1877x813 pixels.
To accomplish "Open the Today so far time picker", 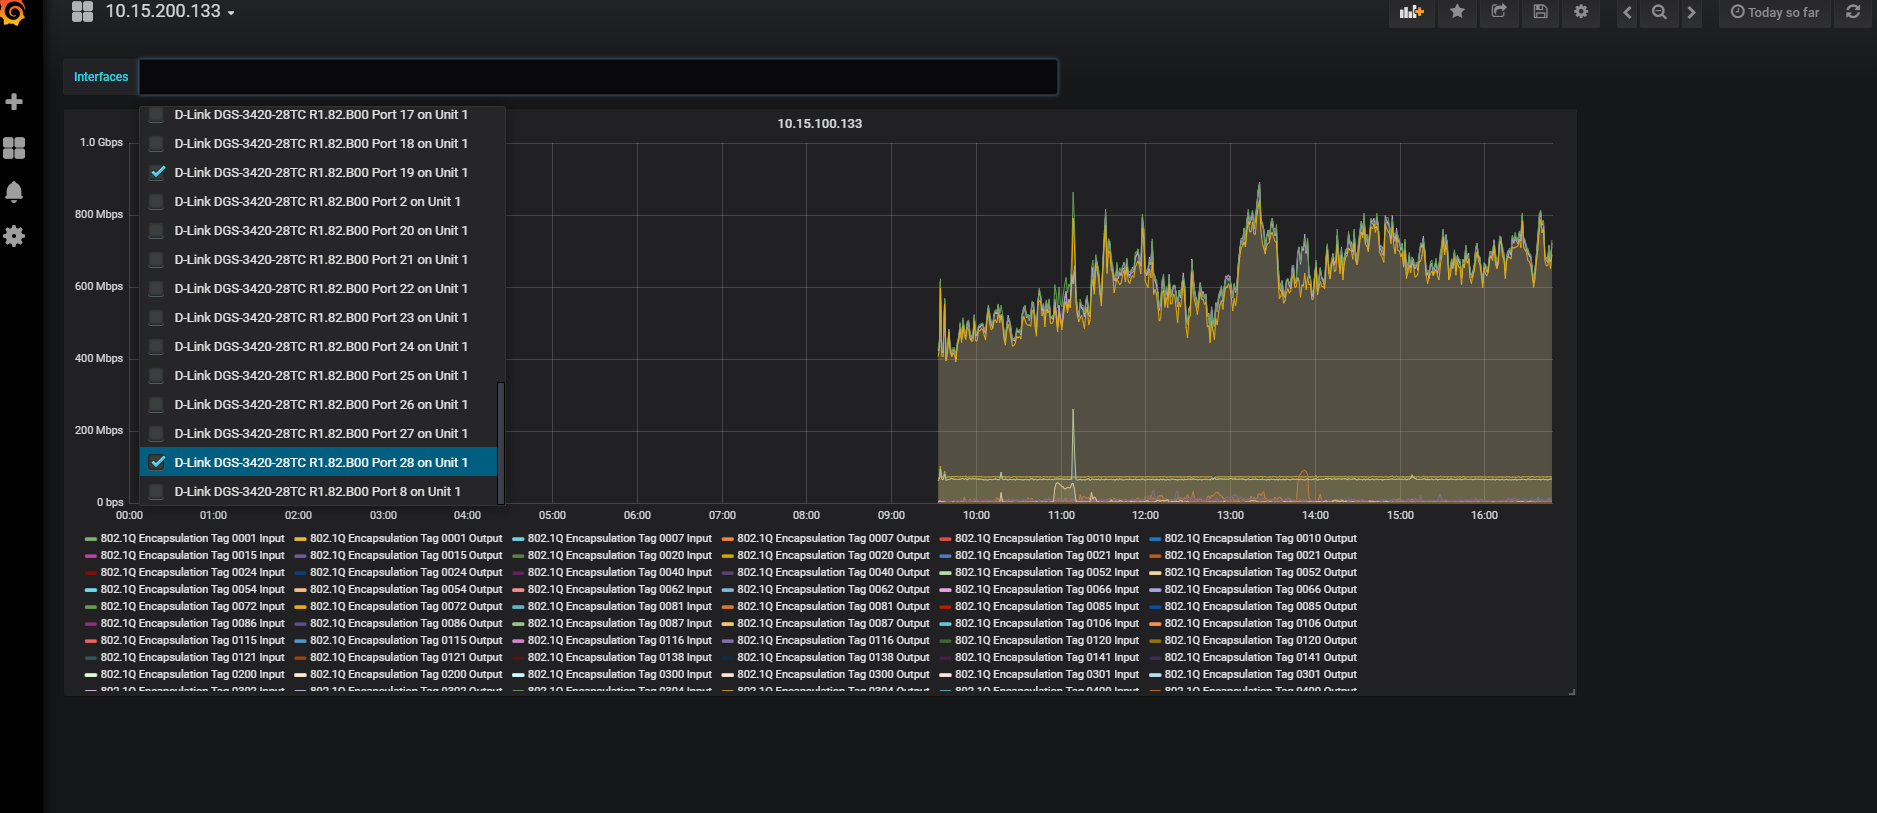I will tap(1775, 12).
